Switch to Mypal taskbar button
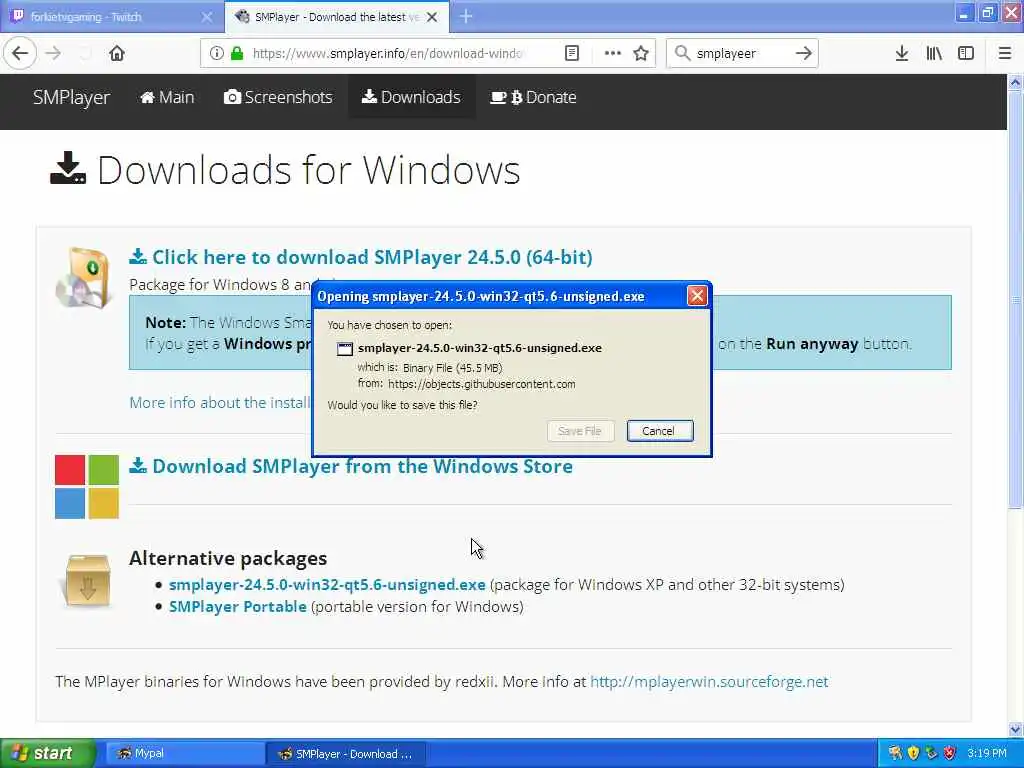The height and width of the screenshot is (768, 1024). [185, 754]
